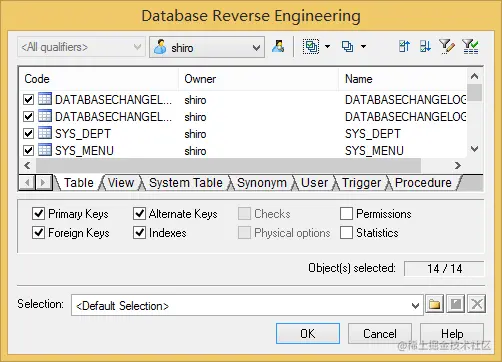Image resolution: width=502 pixels, height=362 pixels.
Task: Click the Deselect All objects icon
Action: pyautogui.click(x=347, y=47)
